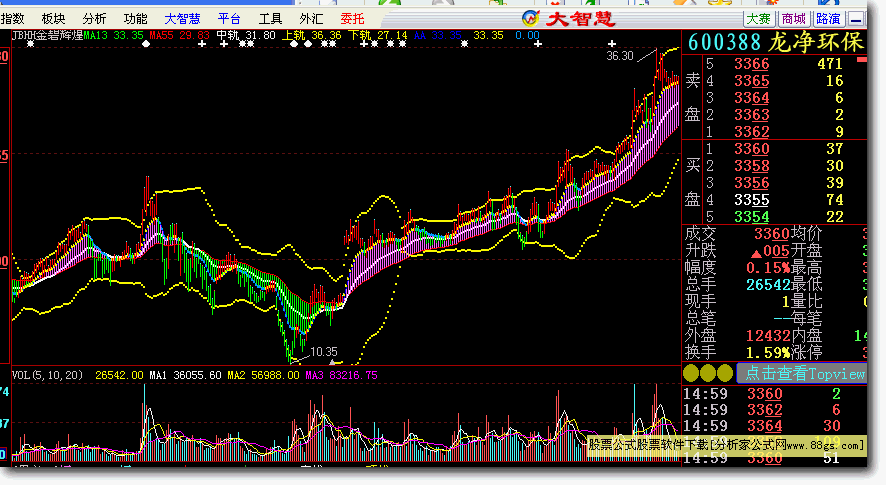This screenshot has height=485, width=886.
Task: Click buy level 1 price 3360
Action: pyautogui.click(x=752, y=149)
